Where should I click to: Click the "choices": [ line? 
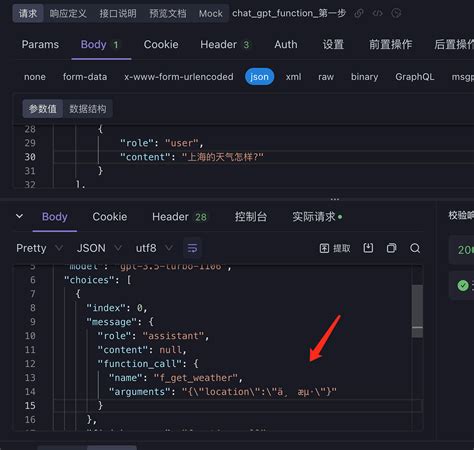click(x=98, y=280)
